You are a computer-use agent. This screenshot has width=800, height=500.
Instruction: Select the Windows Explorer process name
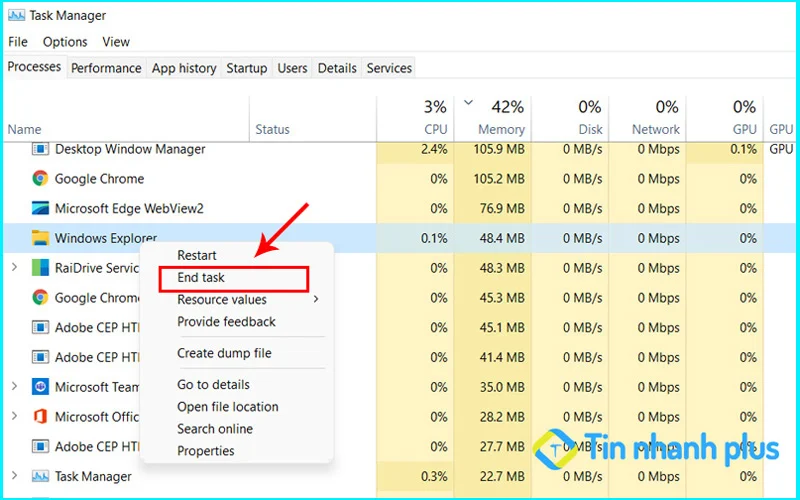(106, 238)
